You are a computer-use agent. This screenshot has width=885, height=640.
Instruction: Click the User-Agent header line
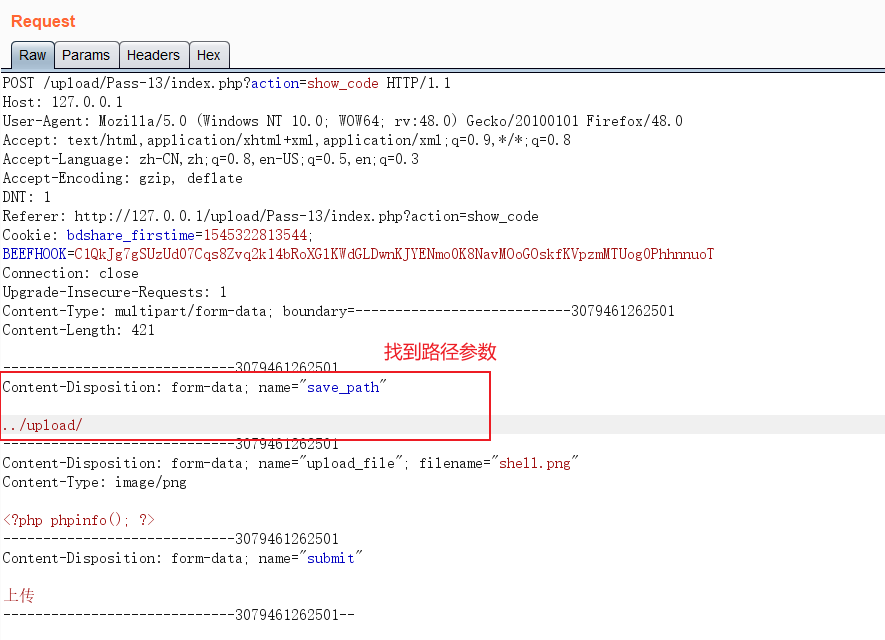coord(343,121)
